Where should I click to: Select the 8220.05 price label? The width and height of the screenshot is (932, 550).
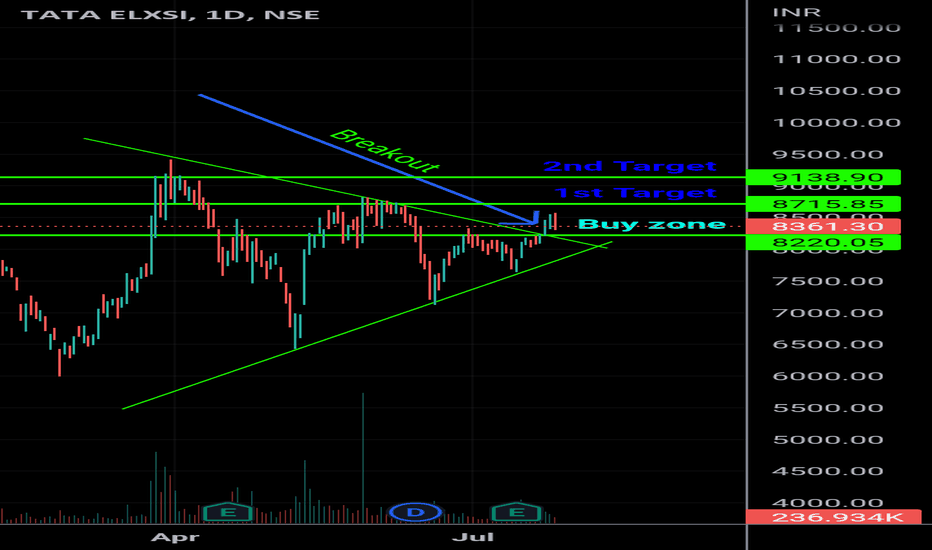[823, 243]
